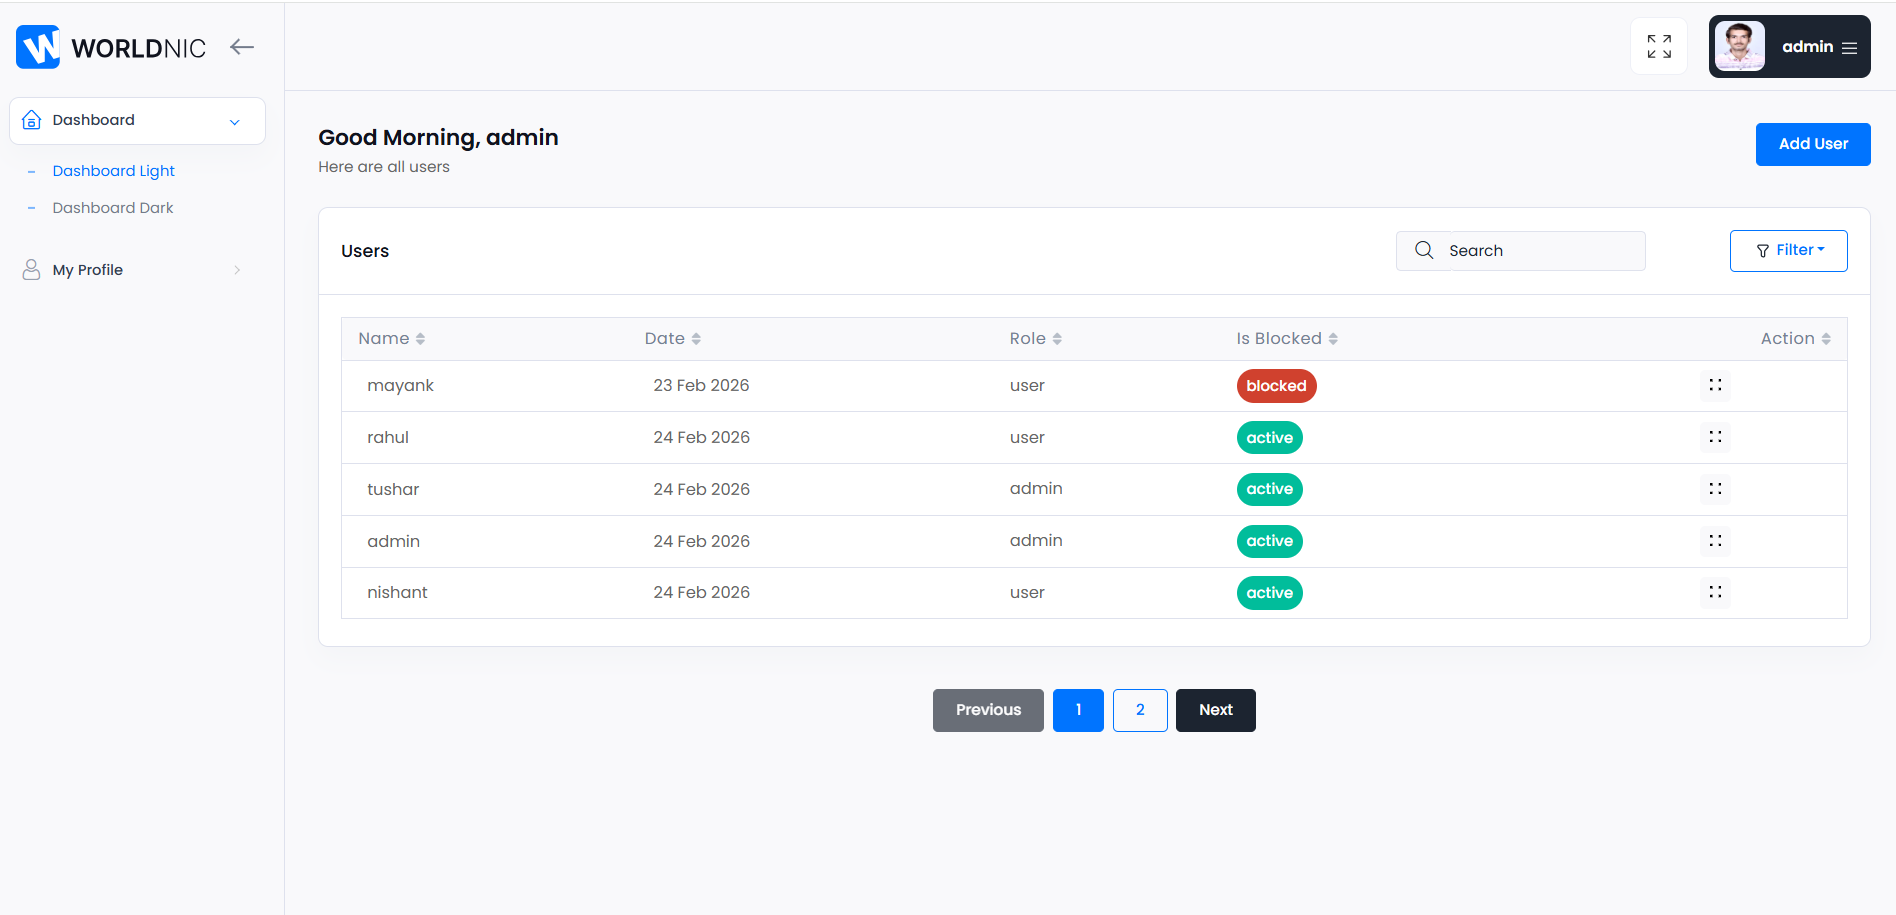Viewport: 1896px width, 915px height.
Task: Click the Add User button
Action: (1813, 144)
